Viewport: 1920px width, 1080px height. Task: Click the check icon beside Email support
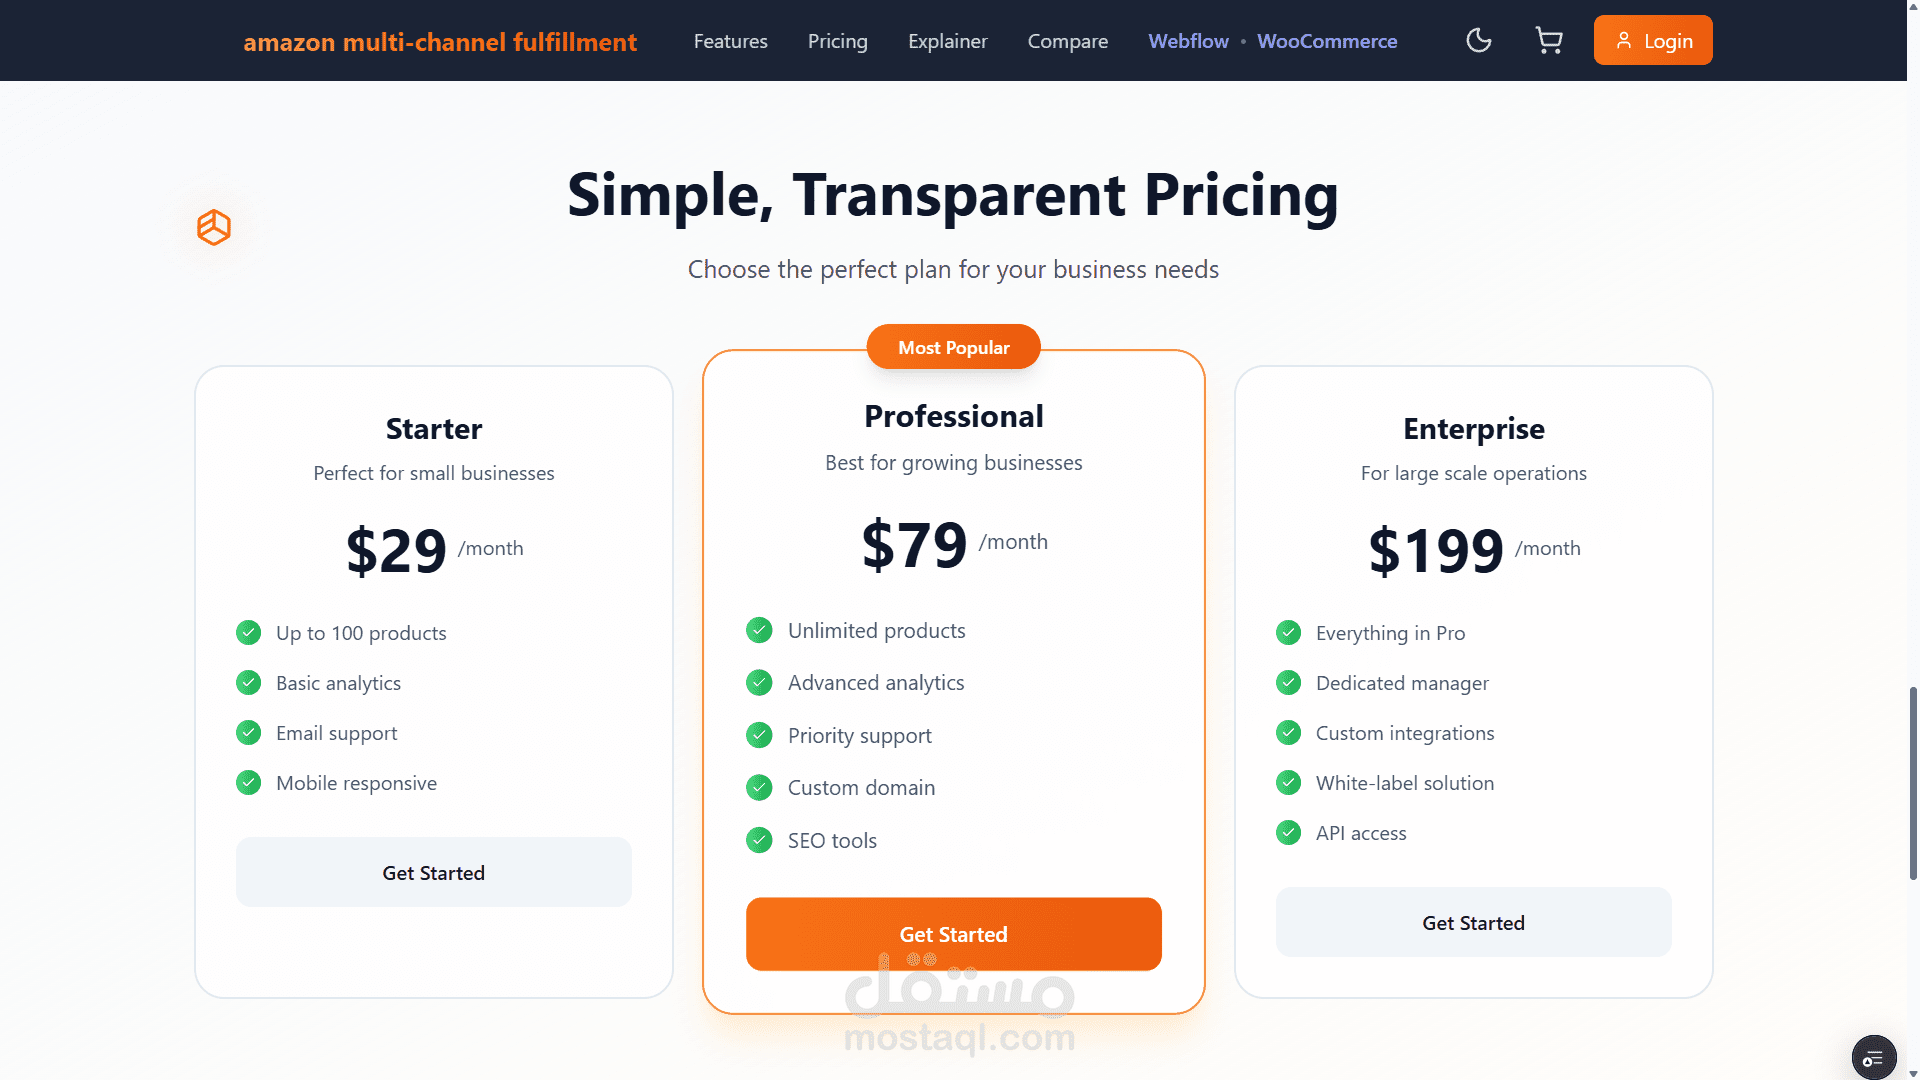coord(248,733)
